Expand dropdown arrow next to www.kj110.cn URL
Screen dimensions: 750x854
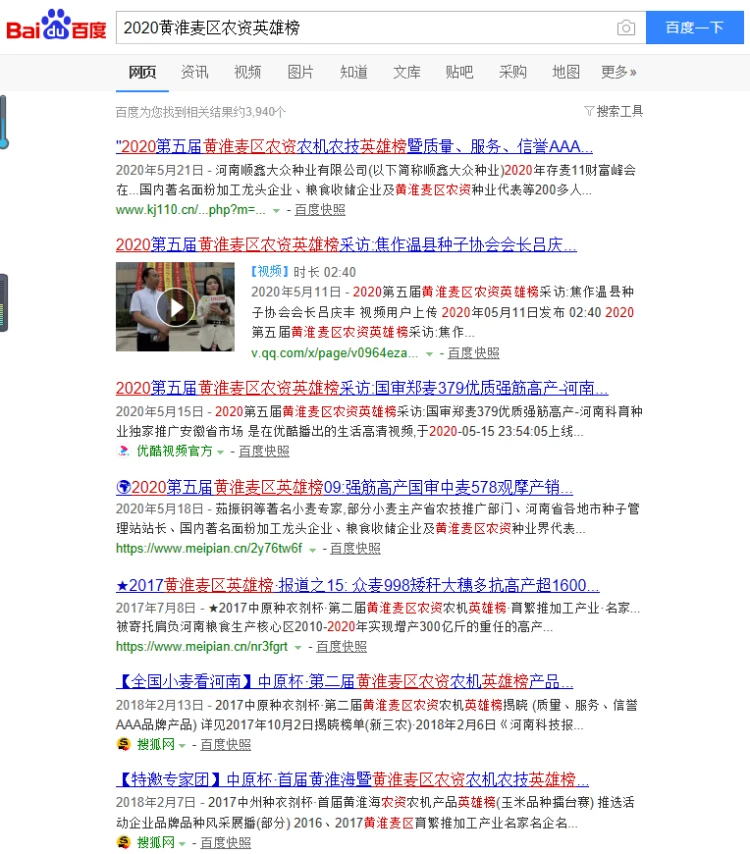(x=276, y=210)
